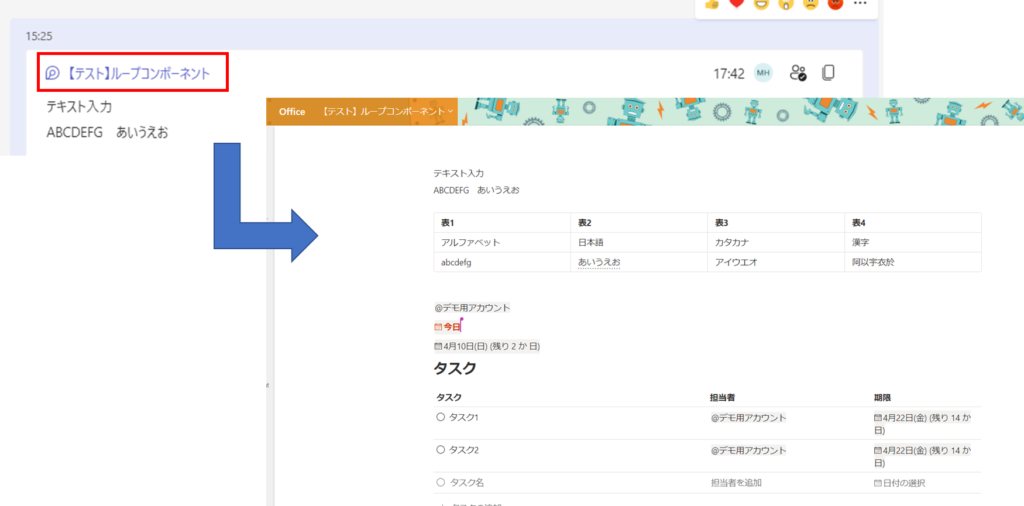The width and height of the screenshot is (1024, 506).
Task: Click the MH user avatar
Action: [x=763, y=73]
